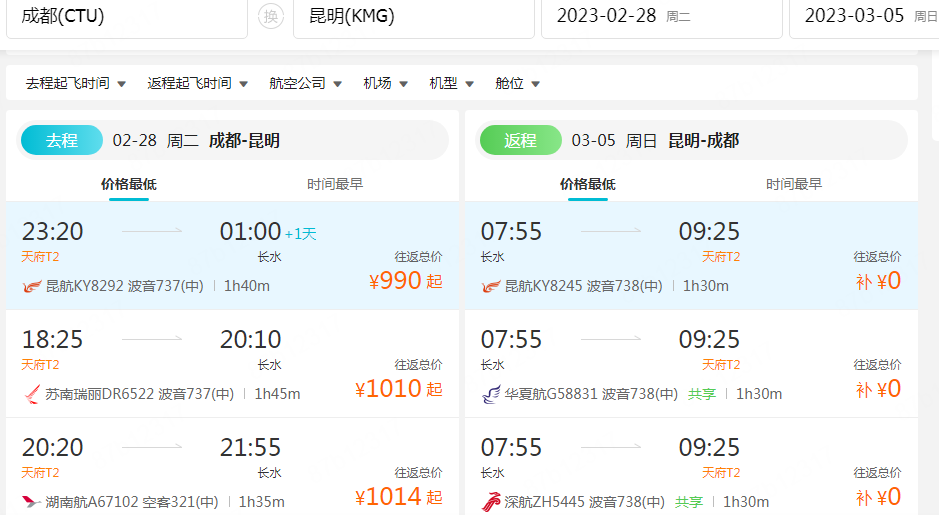Click the ¥990 起 round-trip price
The image size is (939, 515).
[405, 281]
